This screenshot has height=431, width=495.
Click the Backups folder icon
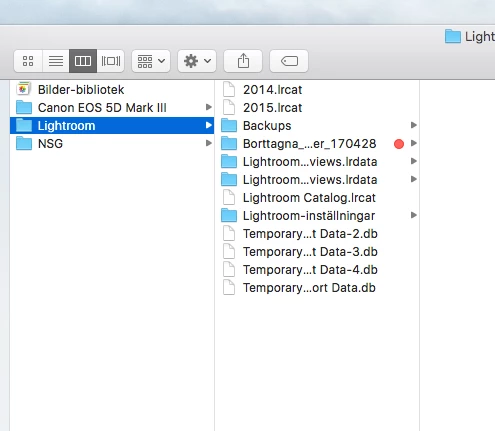click(229, 125)
